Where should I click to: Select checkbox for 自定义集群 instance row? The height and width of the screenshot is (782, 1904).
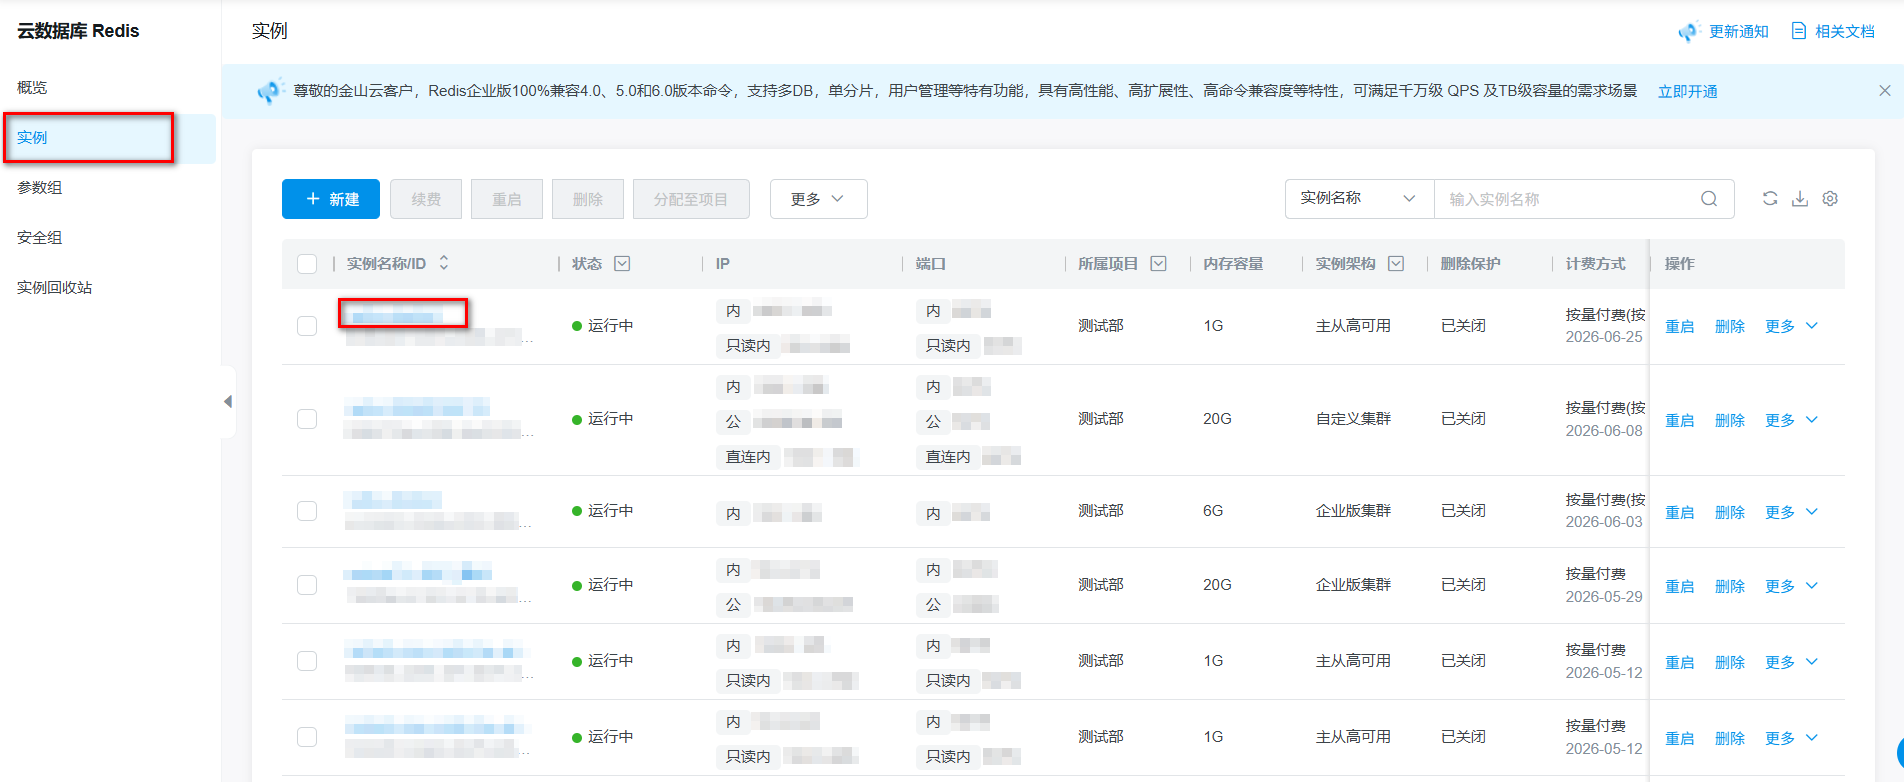(x=307, y=419)
